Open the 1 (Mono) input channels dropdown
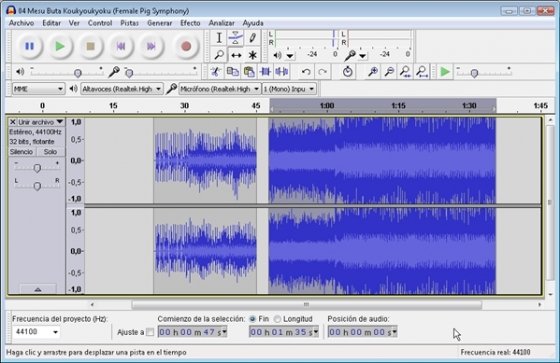 pos(289,89)
